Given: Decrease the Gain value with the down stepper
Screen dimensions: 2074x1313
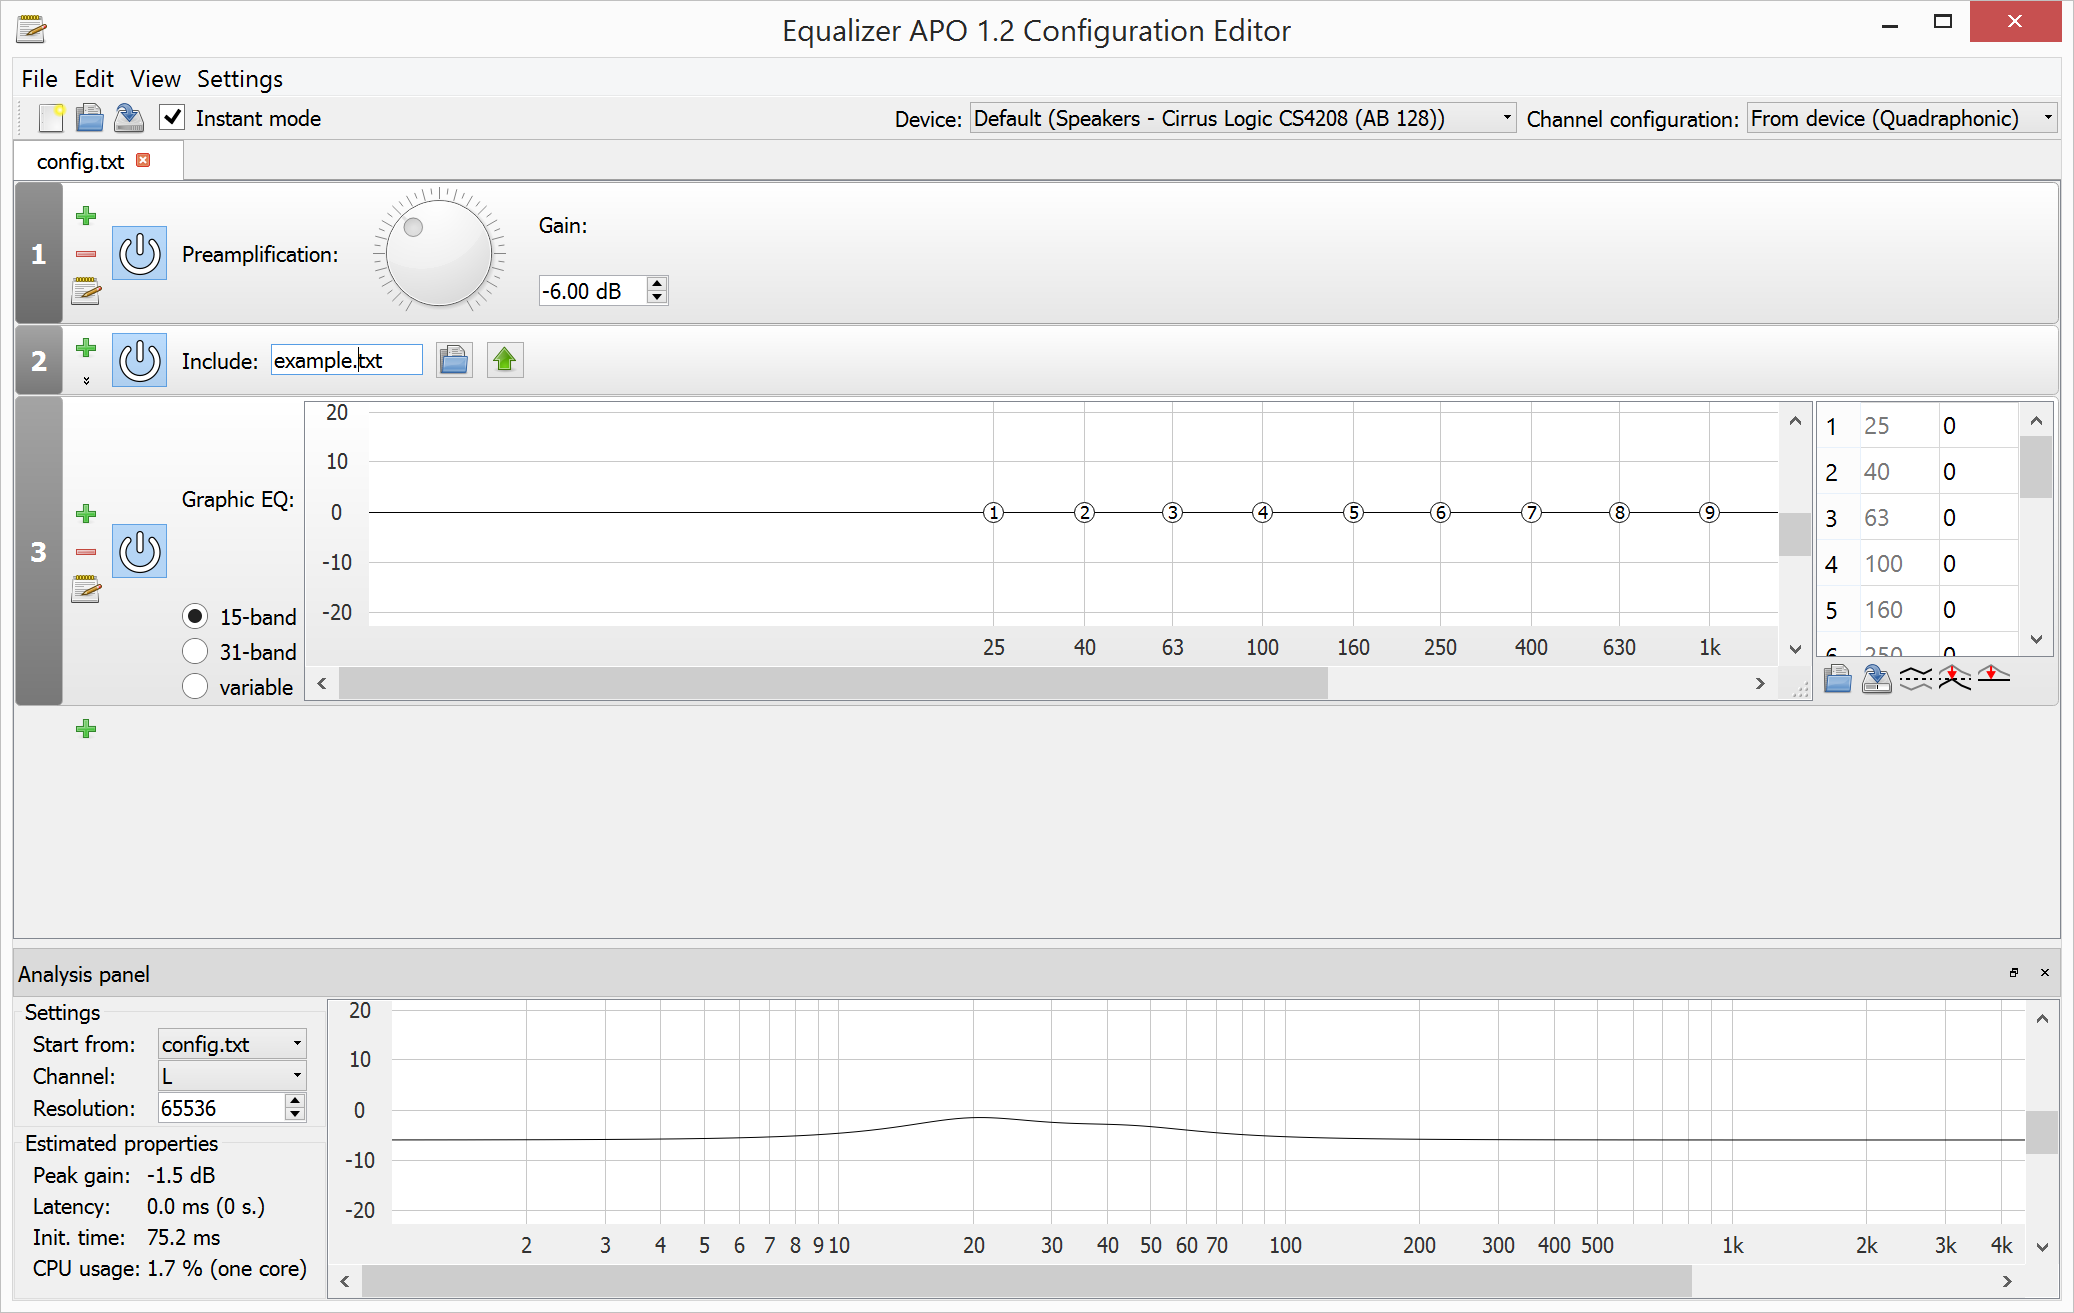Looking at the screenshot, I should coord(657,297).
